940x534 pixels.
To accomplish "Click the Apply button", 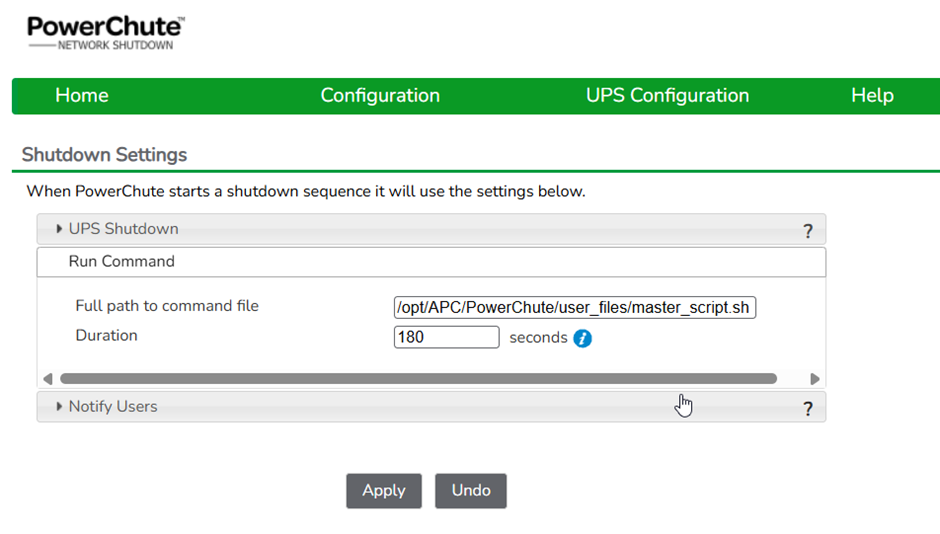I will (x=384, y=491).
